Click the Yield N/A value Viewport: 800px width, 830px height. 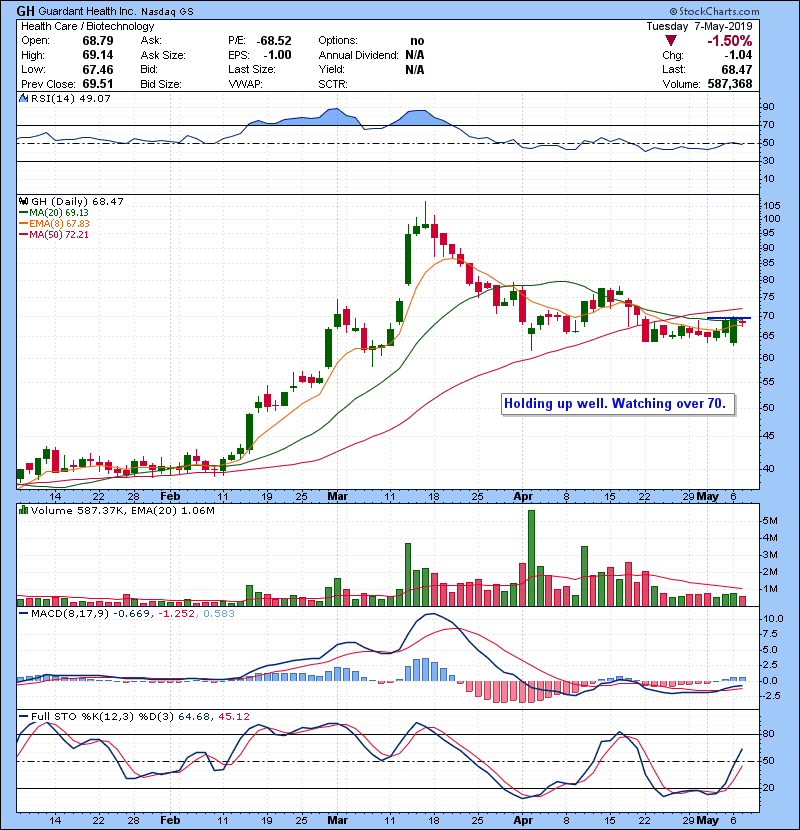(x=415, y=69)
